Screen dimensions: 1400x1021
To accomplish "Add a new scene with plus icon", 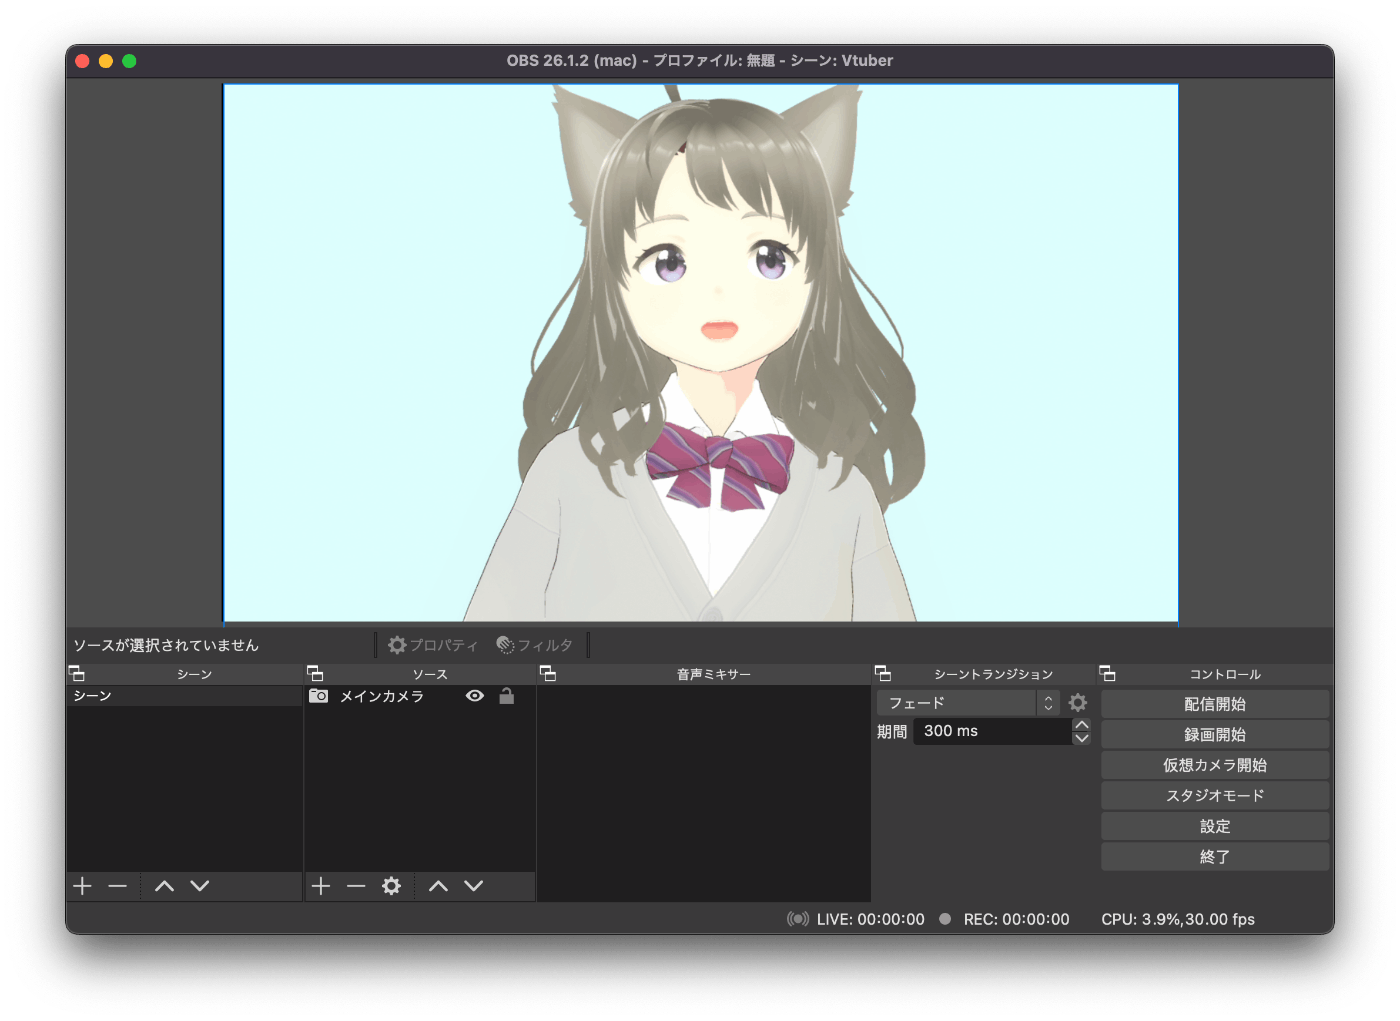I will (x=83, y=886).
